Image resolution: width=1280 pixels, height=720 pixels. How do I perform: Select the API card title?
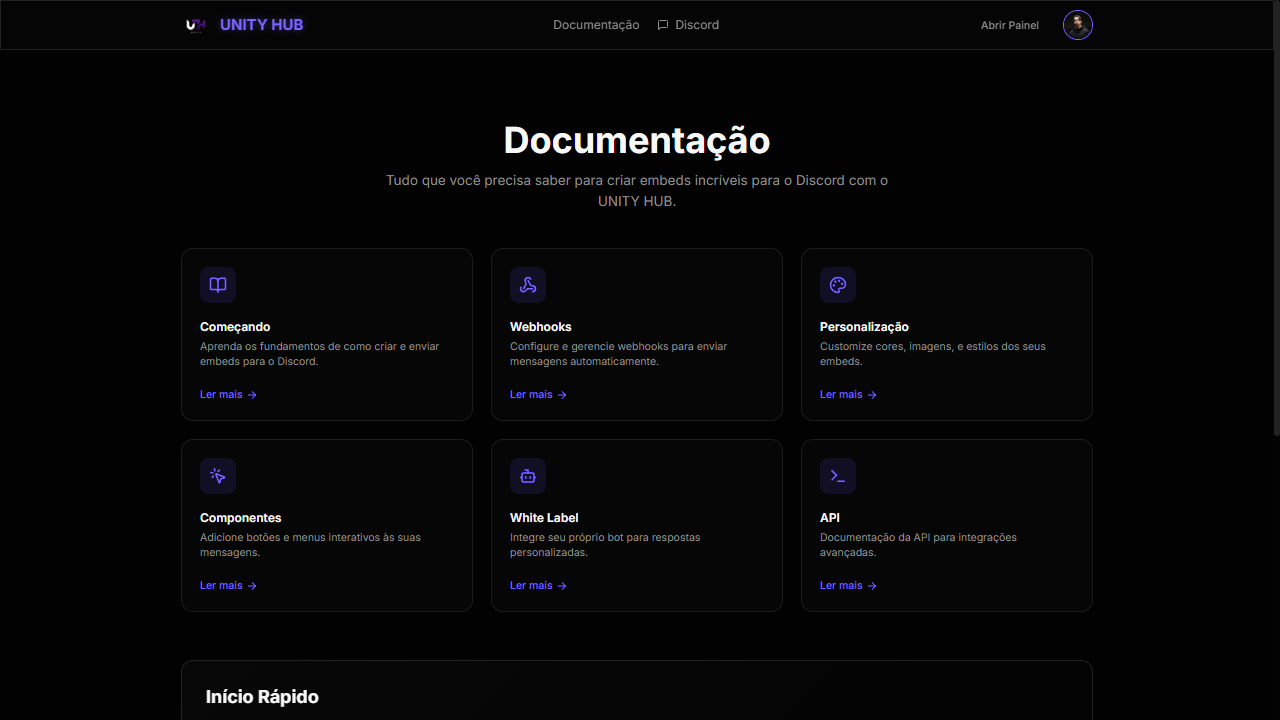click(x=830, y=518)
